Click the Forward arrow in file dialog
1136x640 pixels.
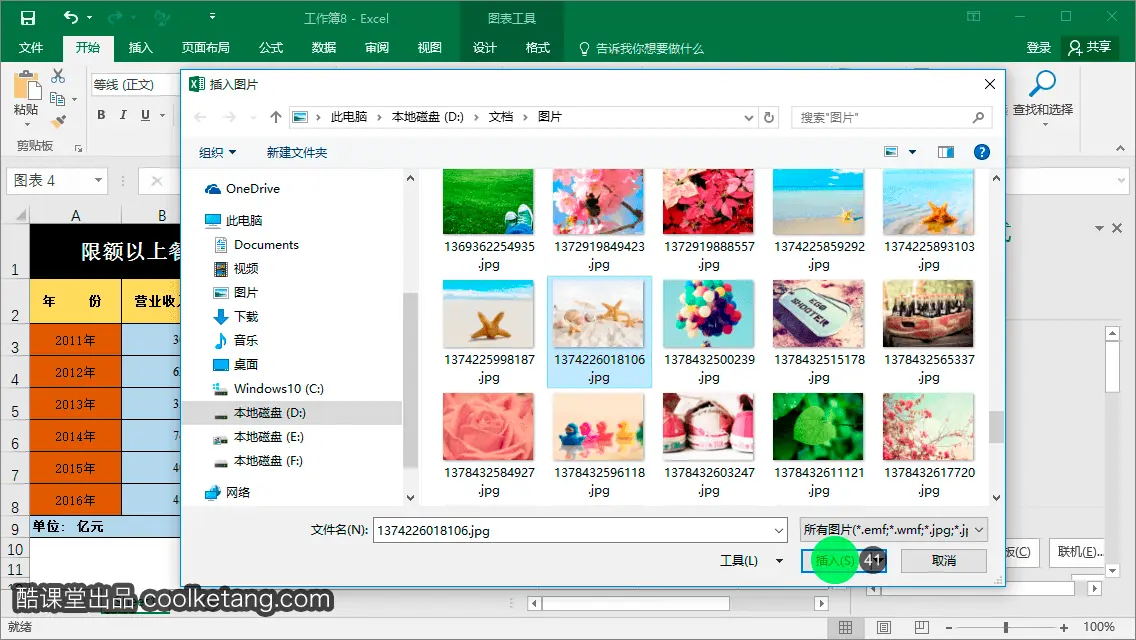229,117
